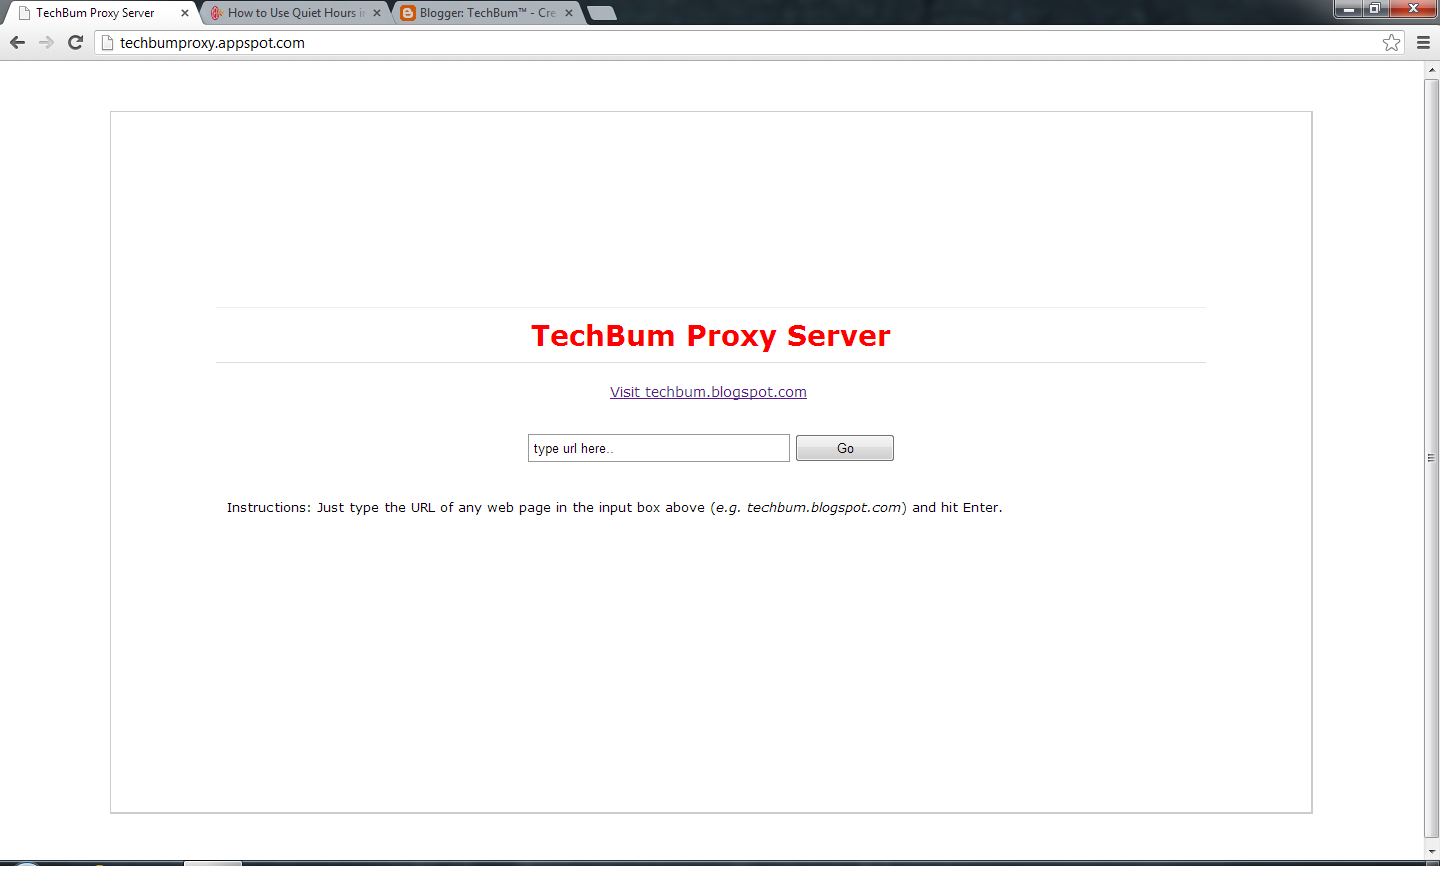The width and height of the screenshot is (1440, 872).
Task: Close the TechBum Proxy Server tab
Action: (x=184, y=13)
